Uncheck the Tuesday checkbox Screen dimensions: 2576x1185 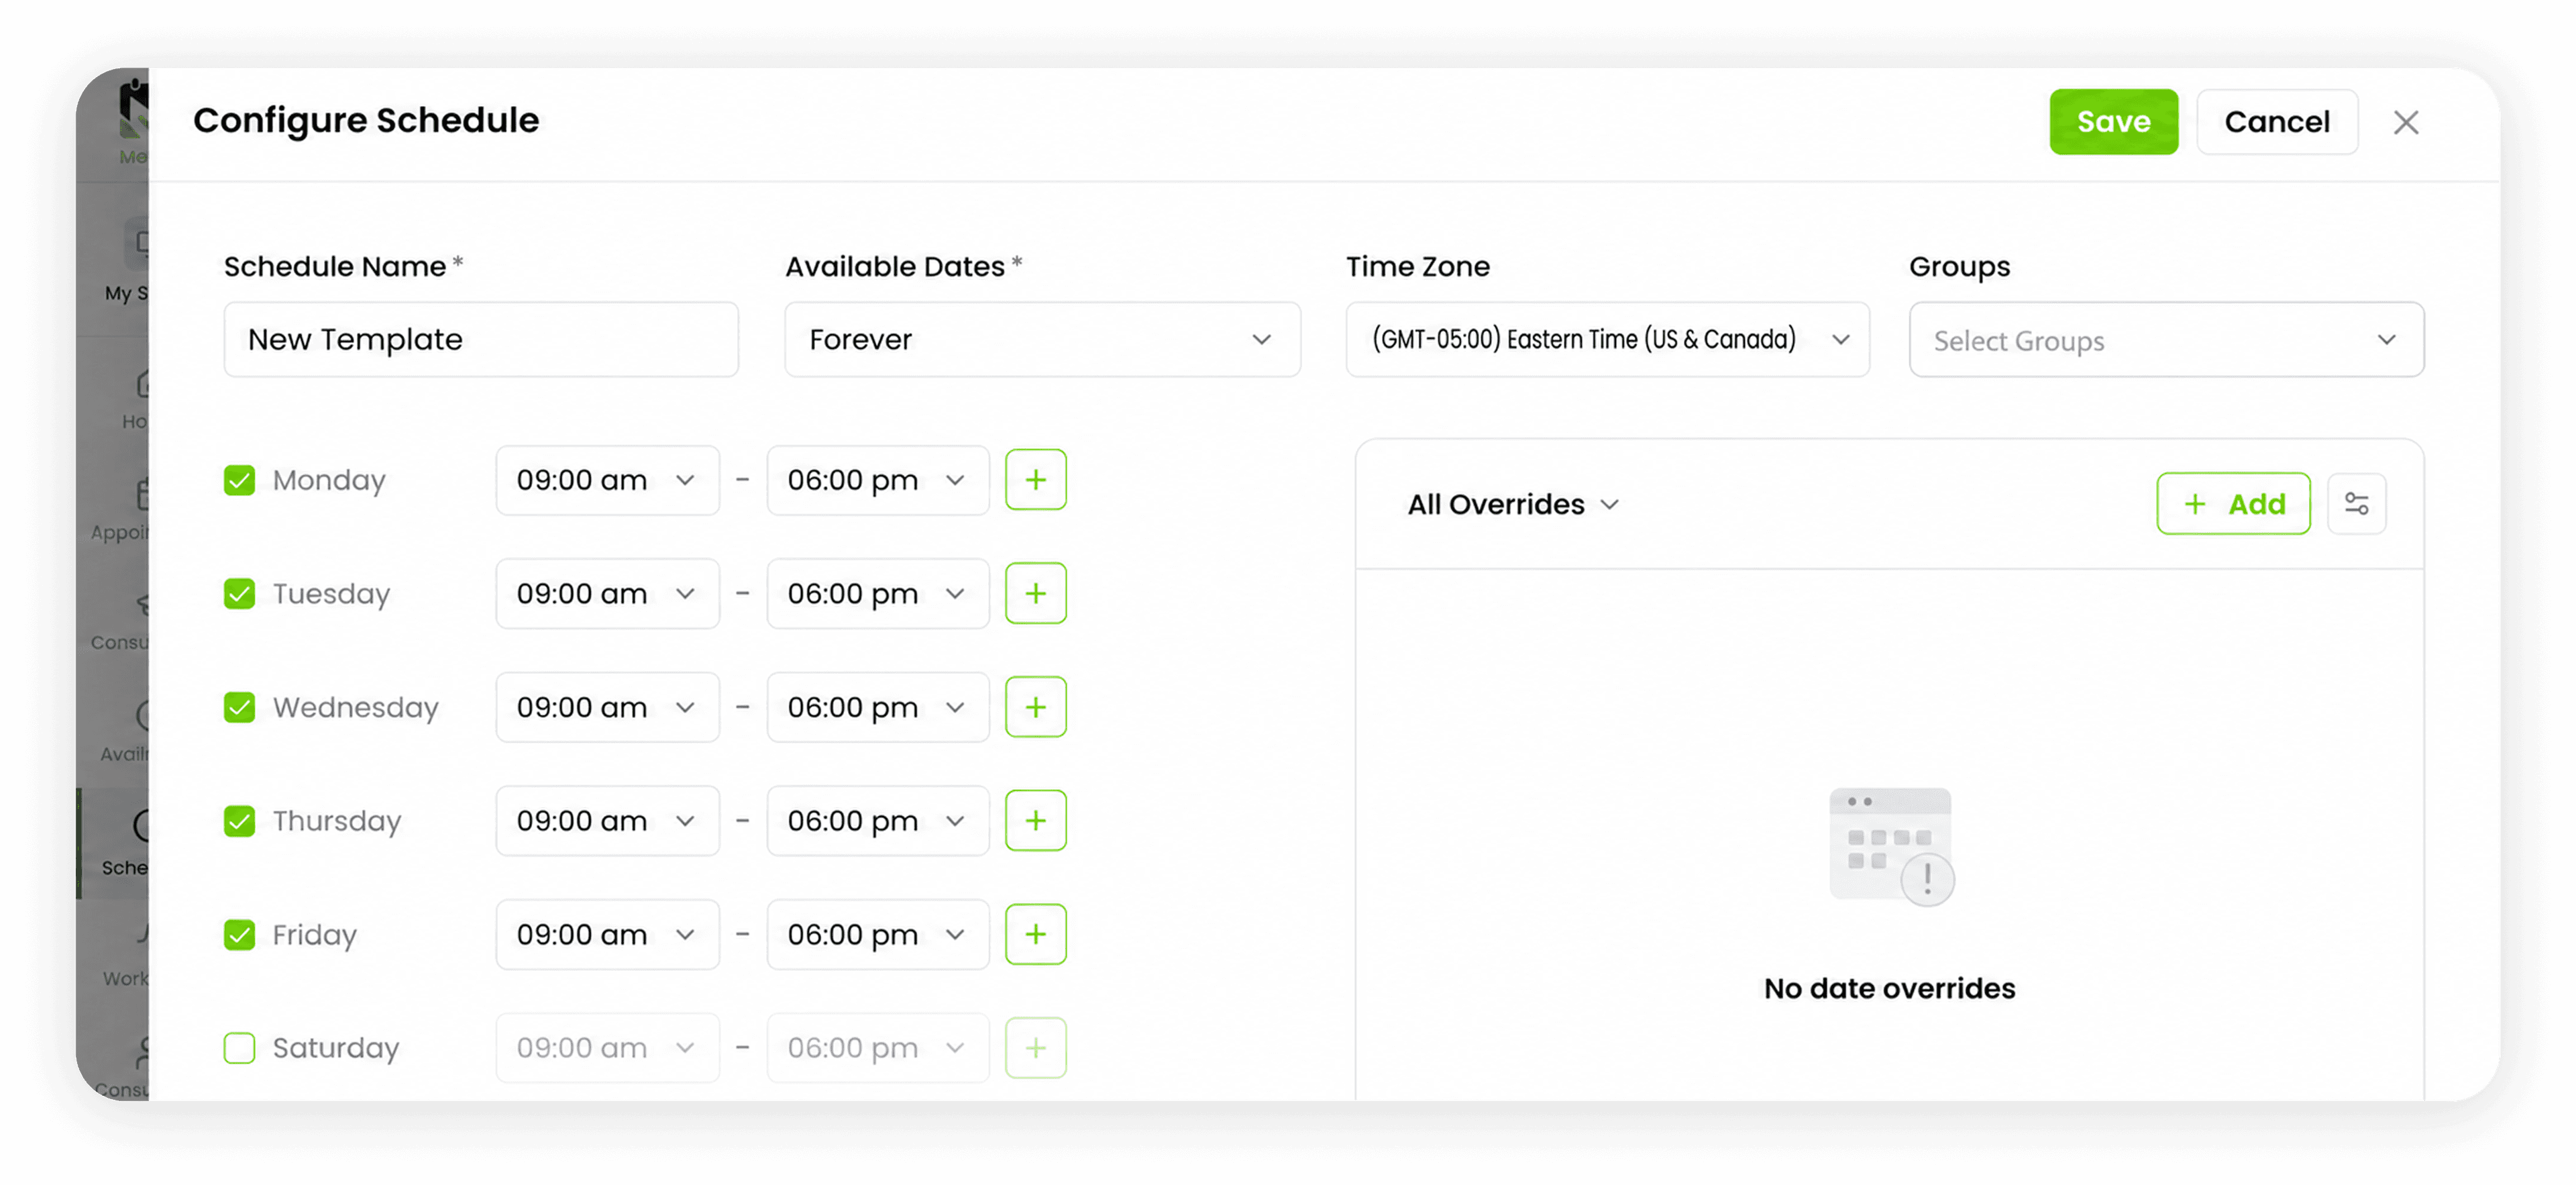239,593
